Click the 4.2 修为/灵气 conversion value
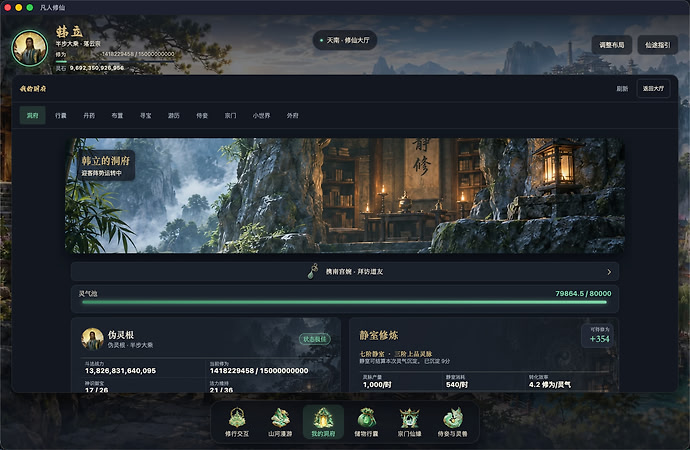The height and width of the screenshot is (450, 690). pos(550,385)
